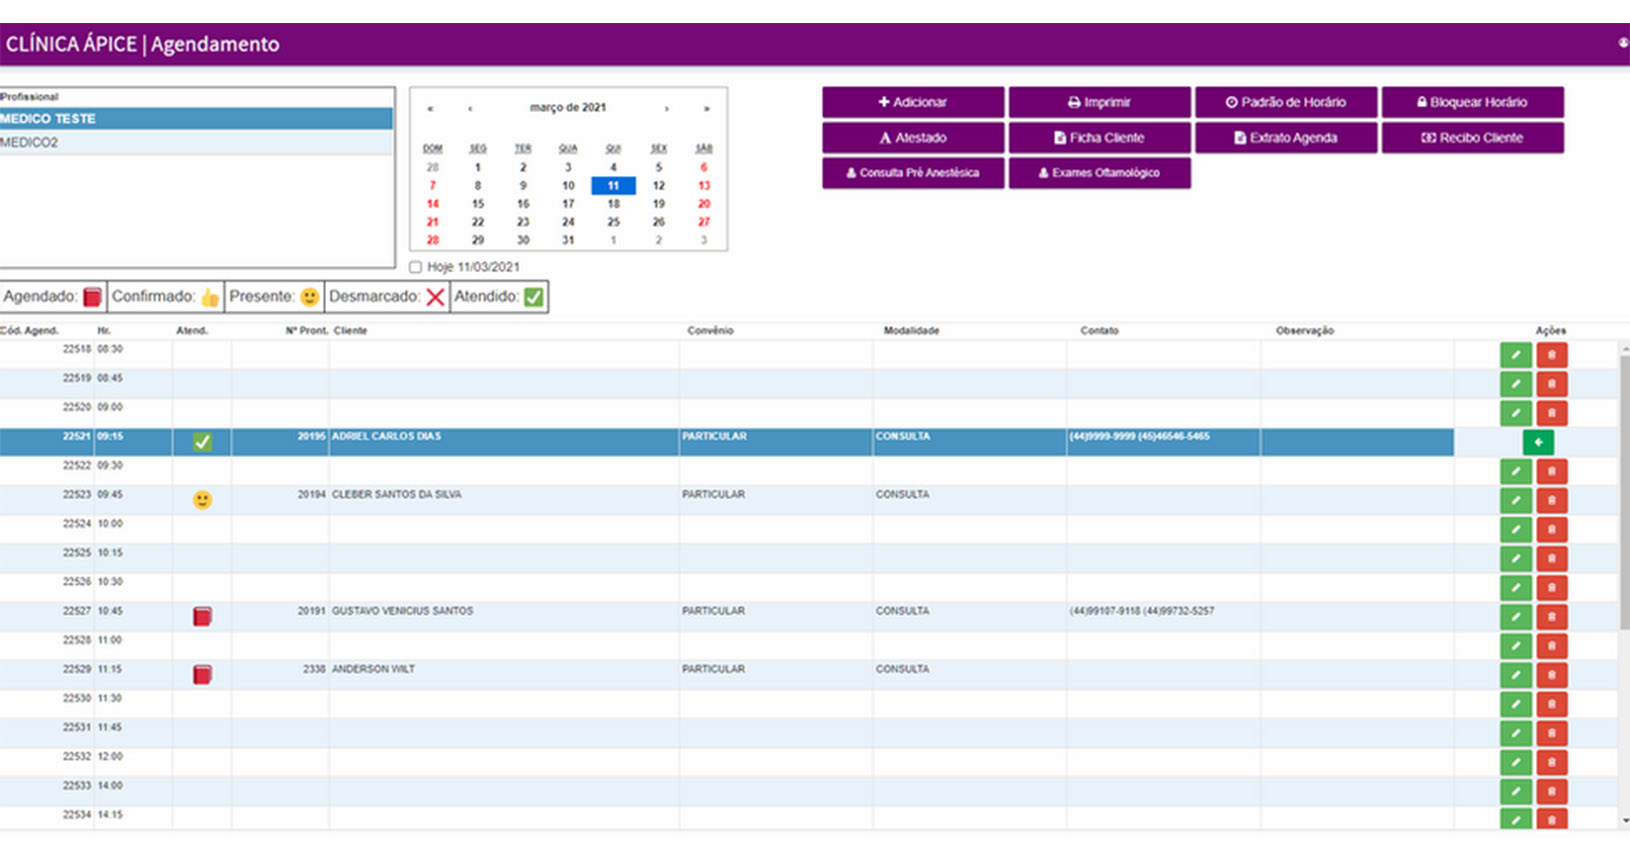Edit the 09:45 Cleber Santos appointment
Screen dimensions: 1630x860
tap(1515, 500)
